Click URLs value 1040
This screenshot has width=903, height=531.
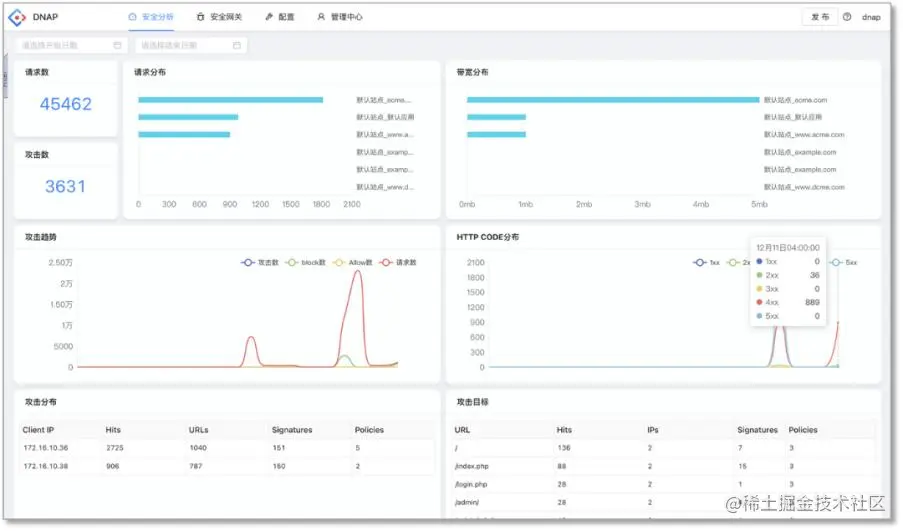click(198, 448)
